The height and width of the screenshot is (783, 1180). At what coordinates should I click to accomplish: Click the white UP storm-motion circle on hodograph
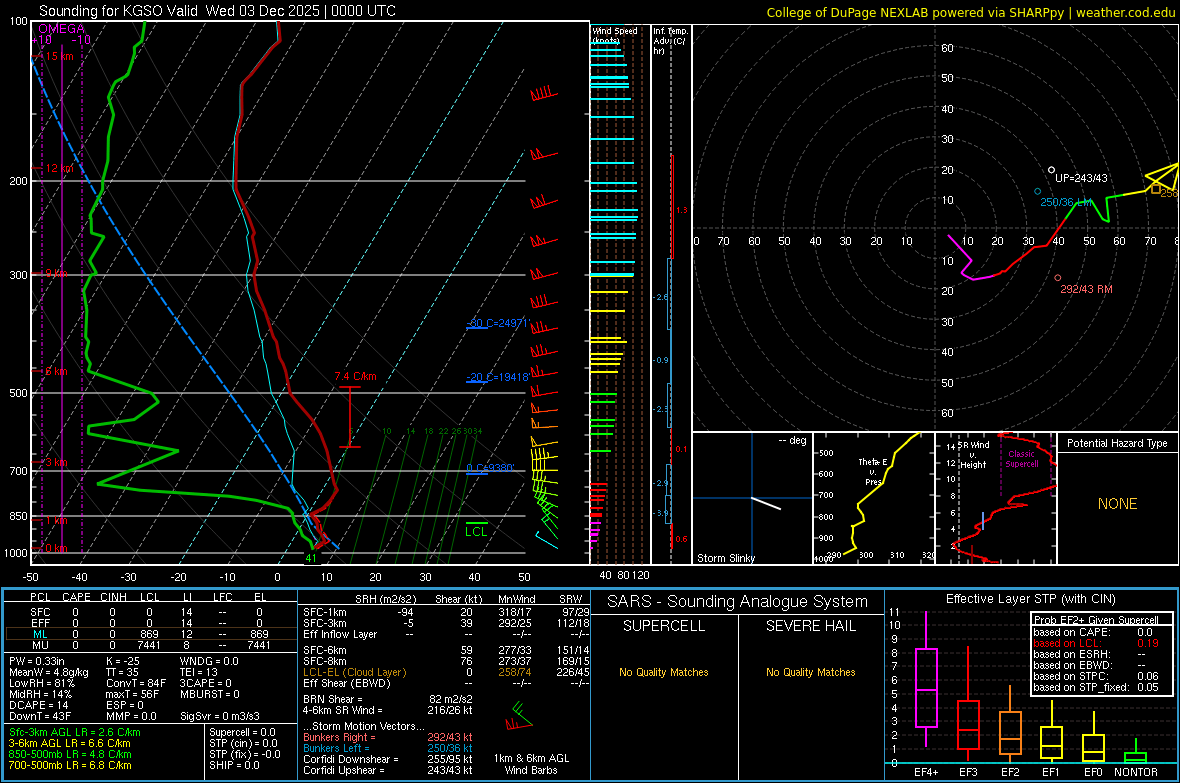click(x=1051, y=170)
